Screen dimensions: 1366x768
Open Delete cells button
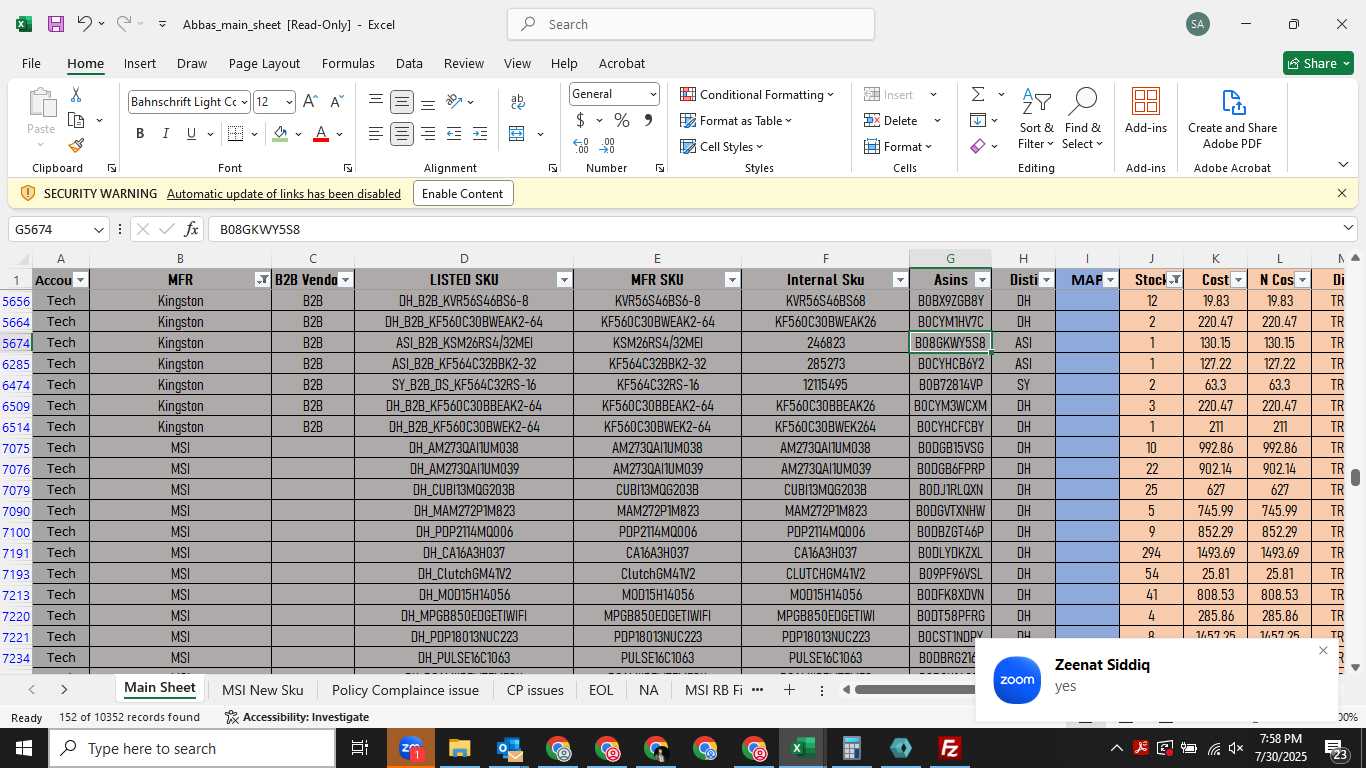tap(892, 120)
